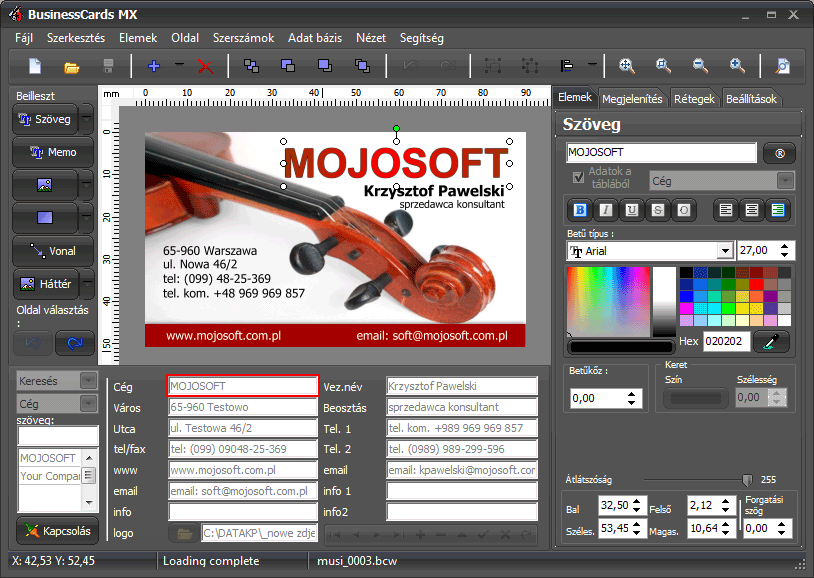The width and height of the screenshot is (814, 578).
Task: Click the Szöveg insert button
Action: click(x=45, y=119)
